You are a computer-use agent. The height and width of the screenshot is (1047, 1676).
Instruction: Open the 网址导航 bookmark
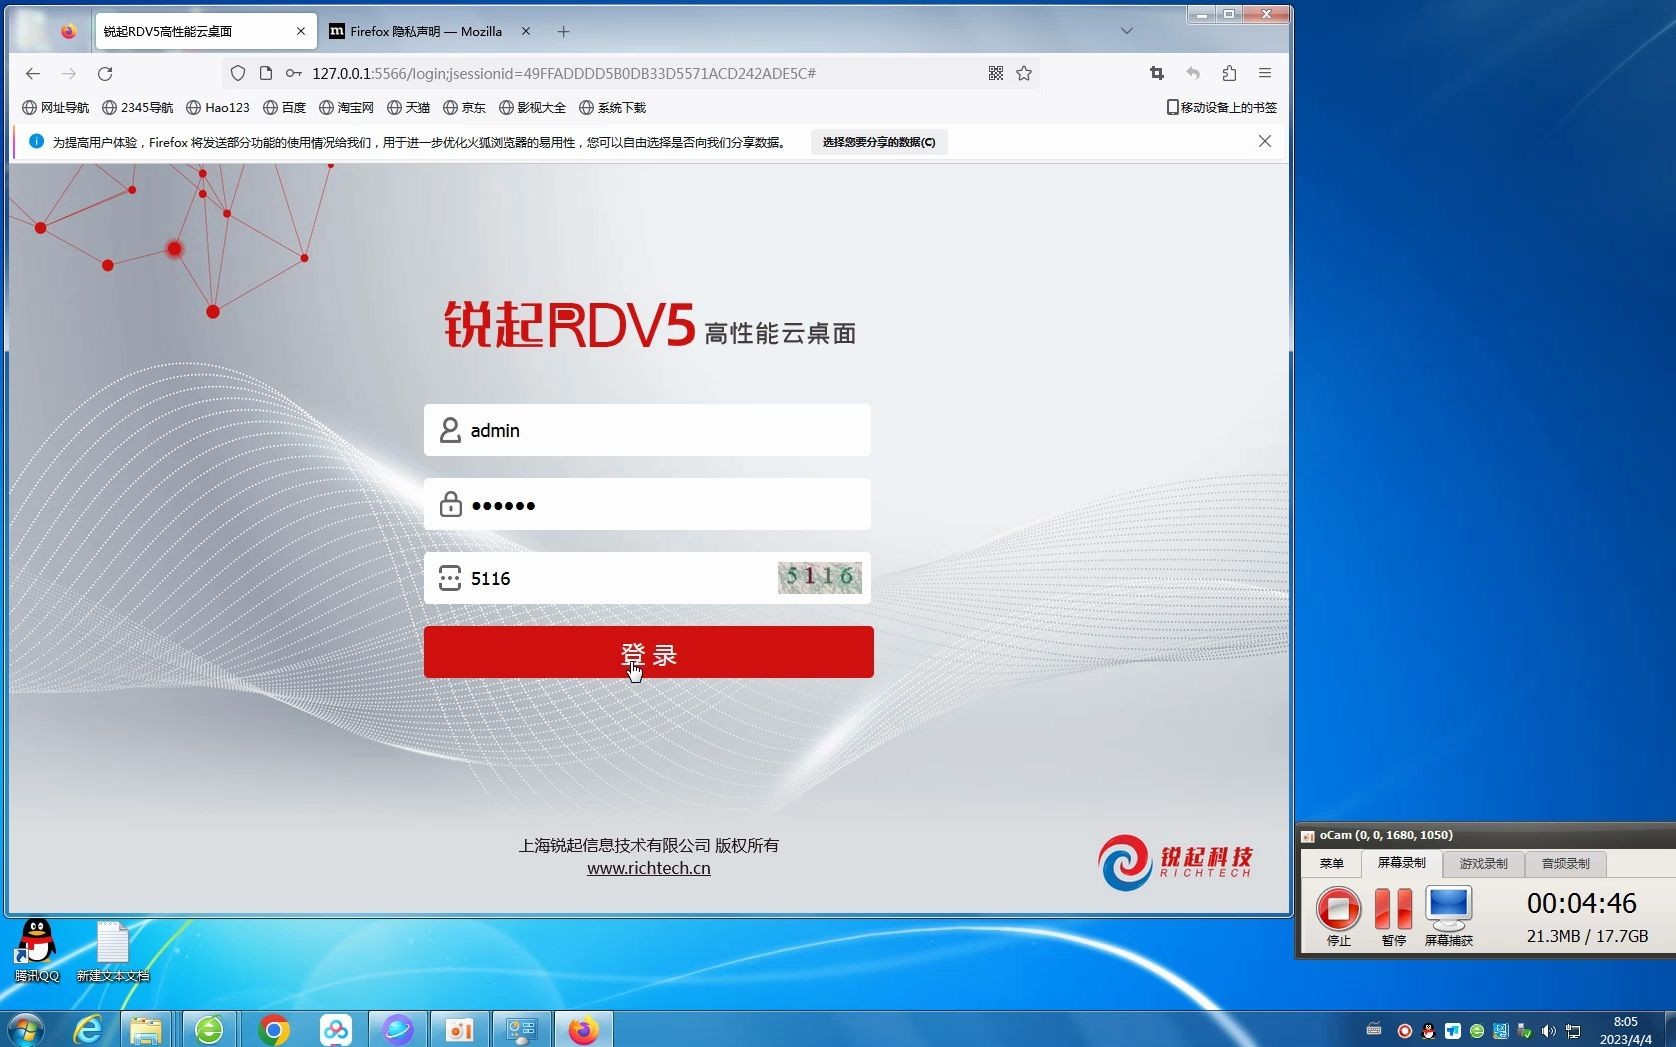point(55,107)
